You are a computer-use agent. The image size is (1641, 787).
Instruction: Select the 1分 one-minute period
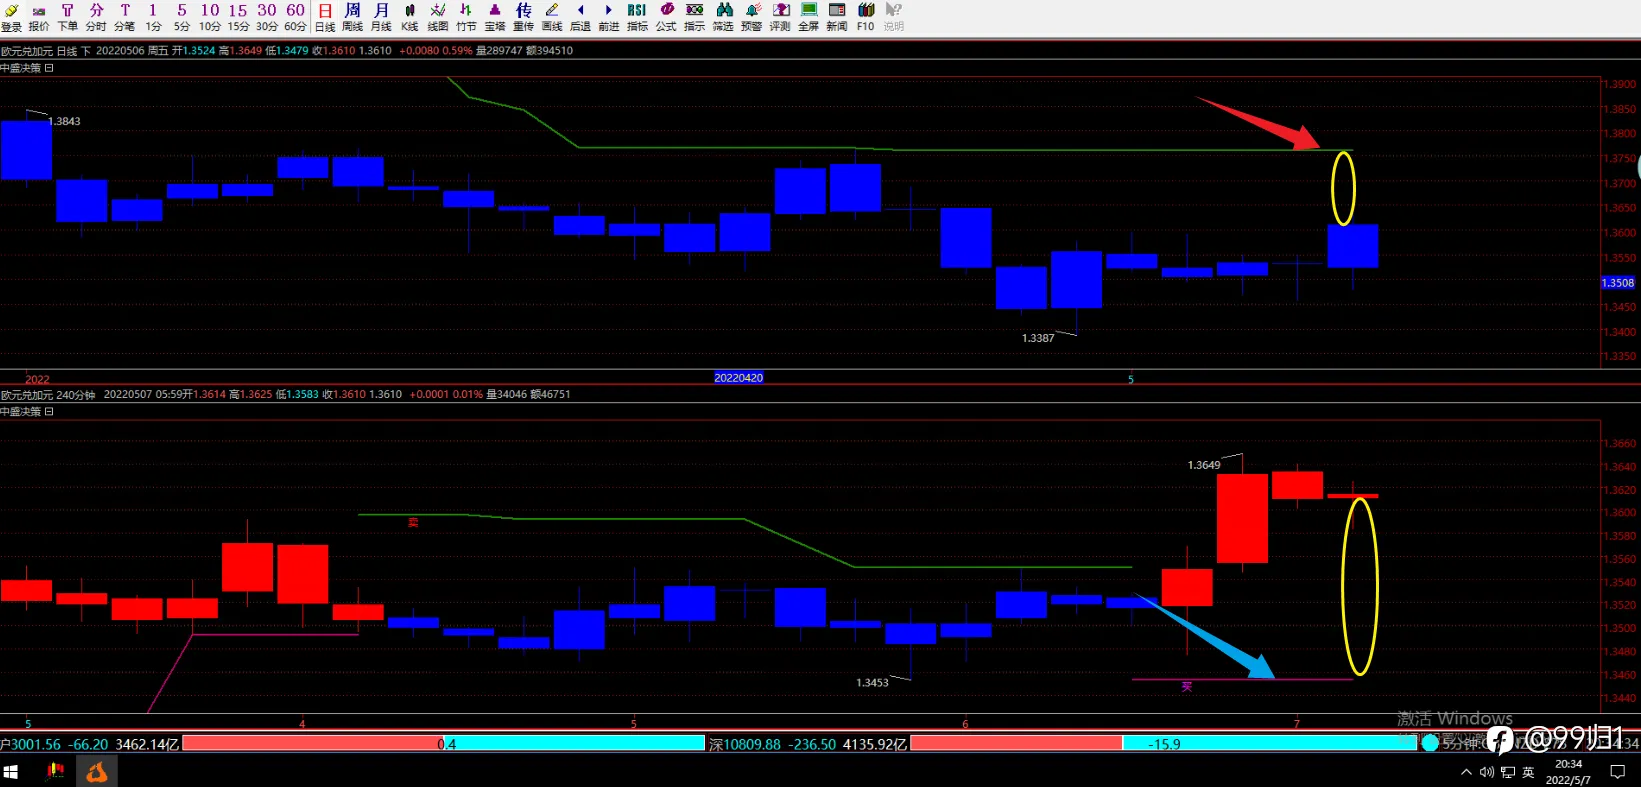153,17
